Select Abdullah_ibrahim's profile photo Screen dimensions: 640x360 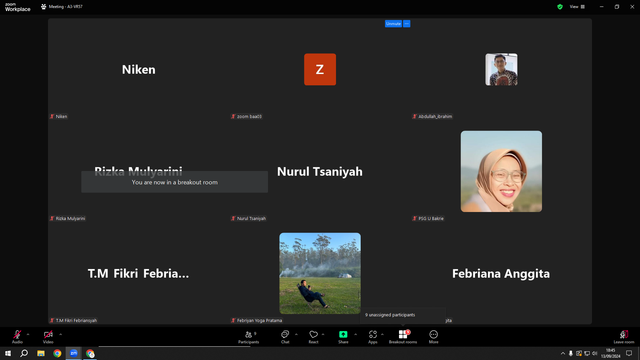point(501,69)
